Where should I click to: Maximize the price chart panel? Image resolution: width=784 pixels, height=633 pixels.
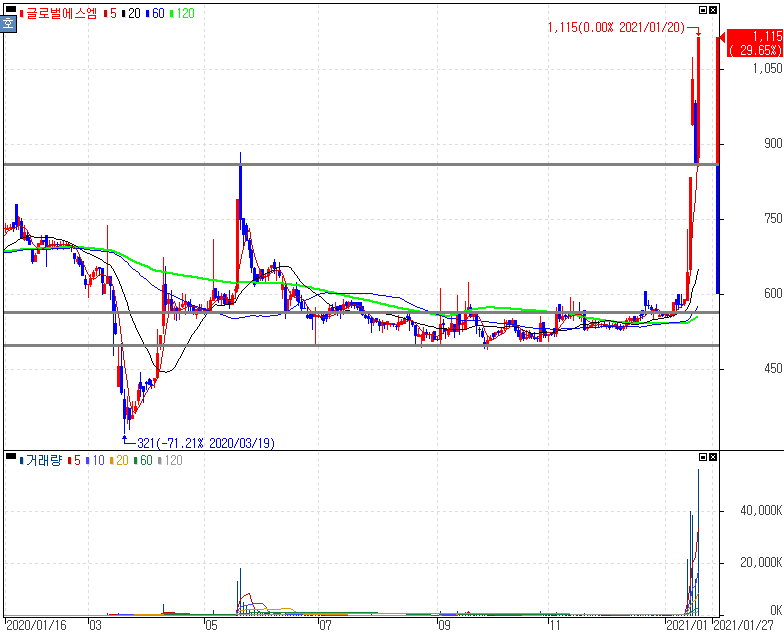point(702,10)
